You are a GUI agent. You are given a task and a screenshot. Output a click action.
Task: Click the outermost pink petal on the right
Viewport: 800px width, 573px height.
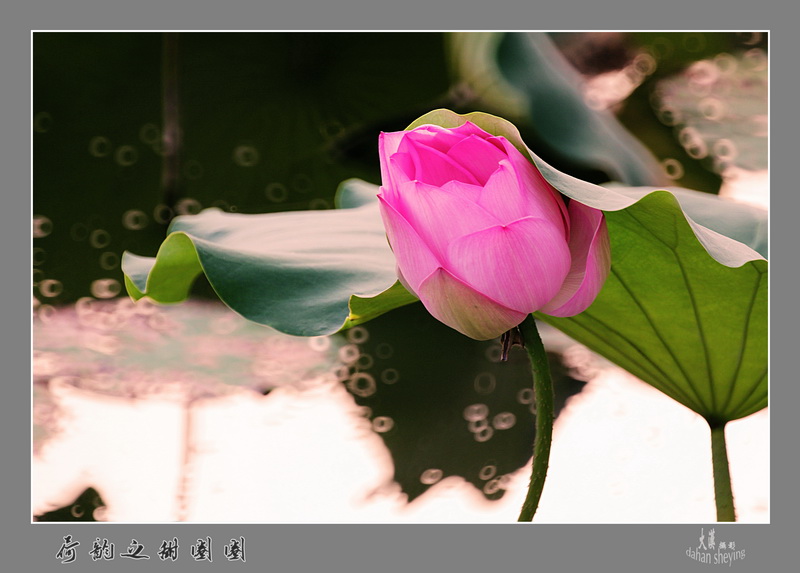[x=588, y=260]
